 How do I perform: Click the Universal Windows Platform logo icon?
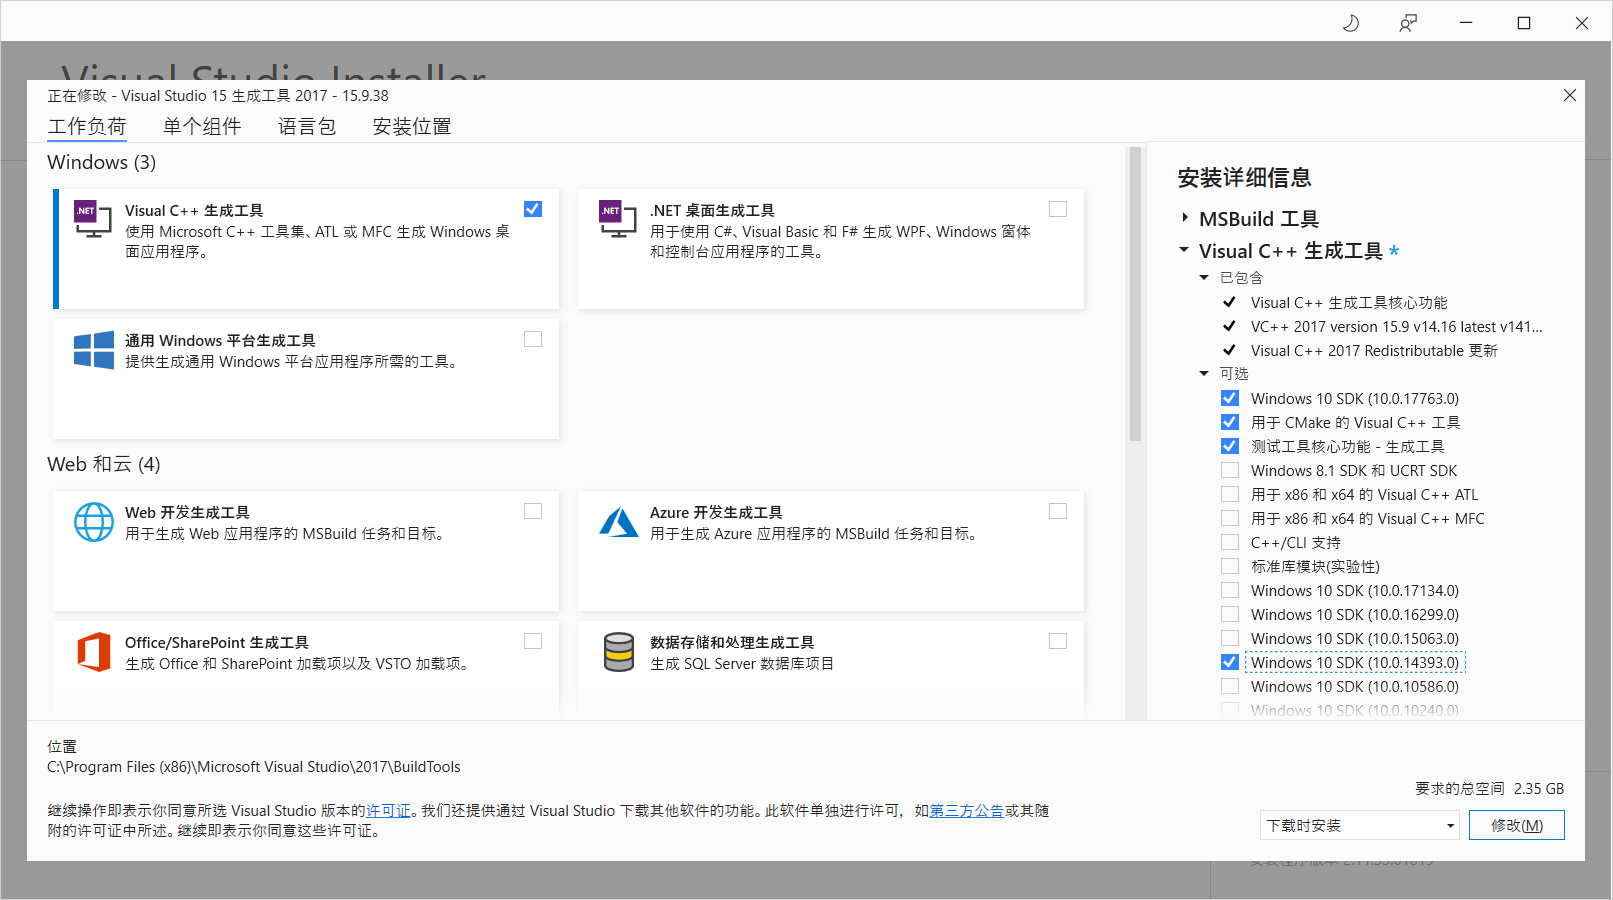94,350
